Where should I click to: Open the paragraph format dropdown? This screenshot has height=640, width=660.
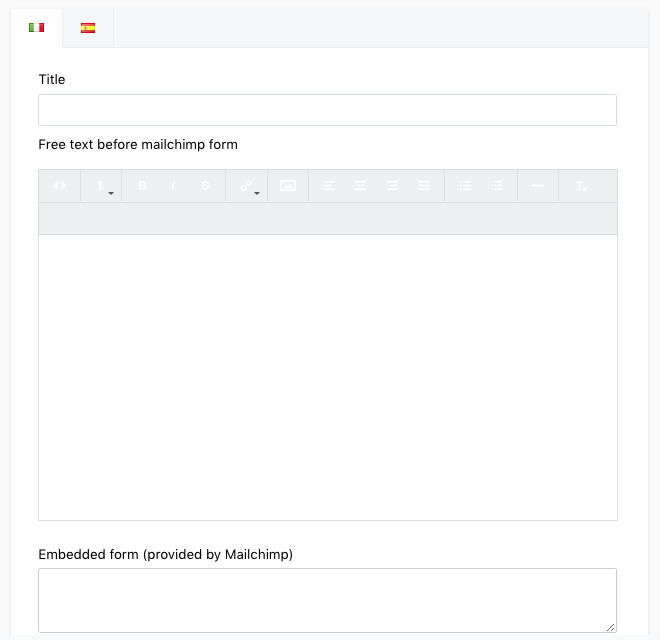102,186
